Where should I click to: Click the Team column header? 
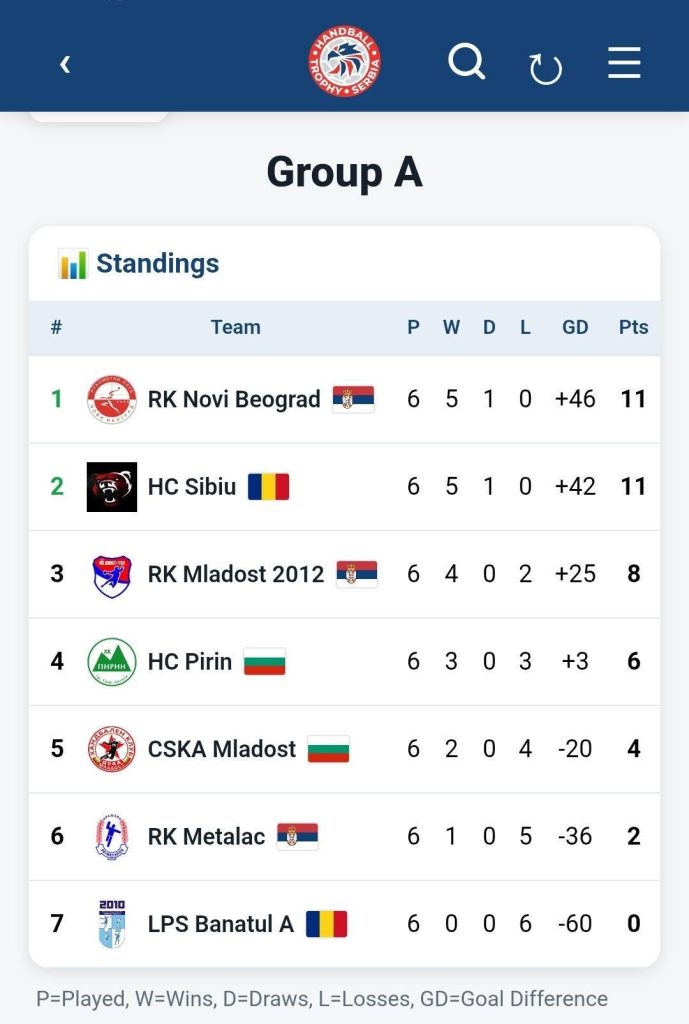coord(235,327)
